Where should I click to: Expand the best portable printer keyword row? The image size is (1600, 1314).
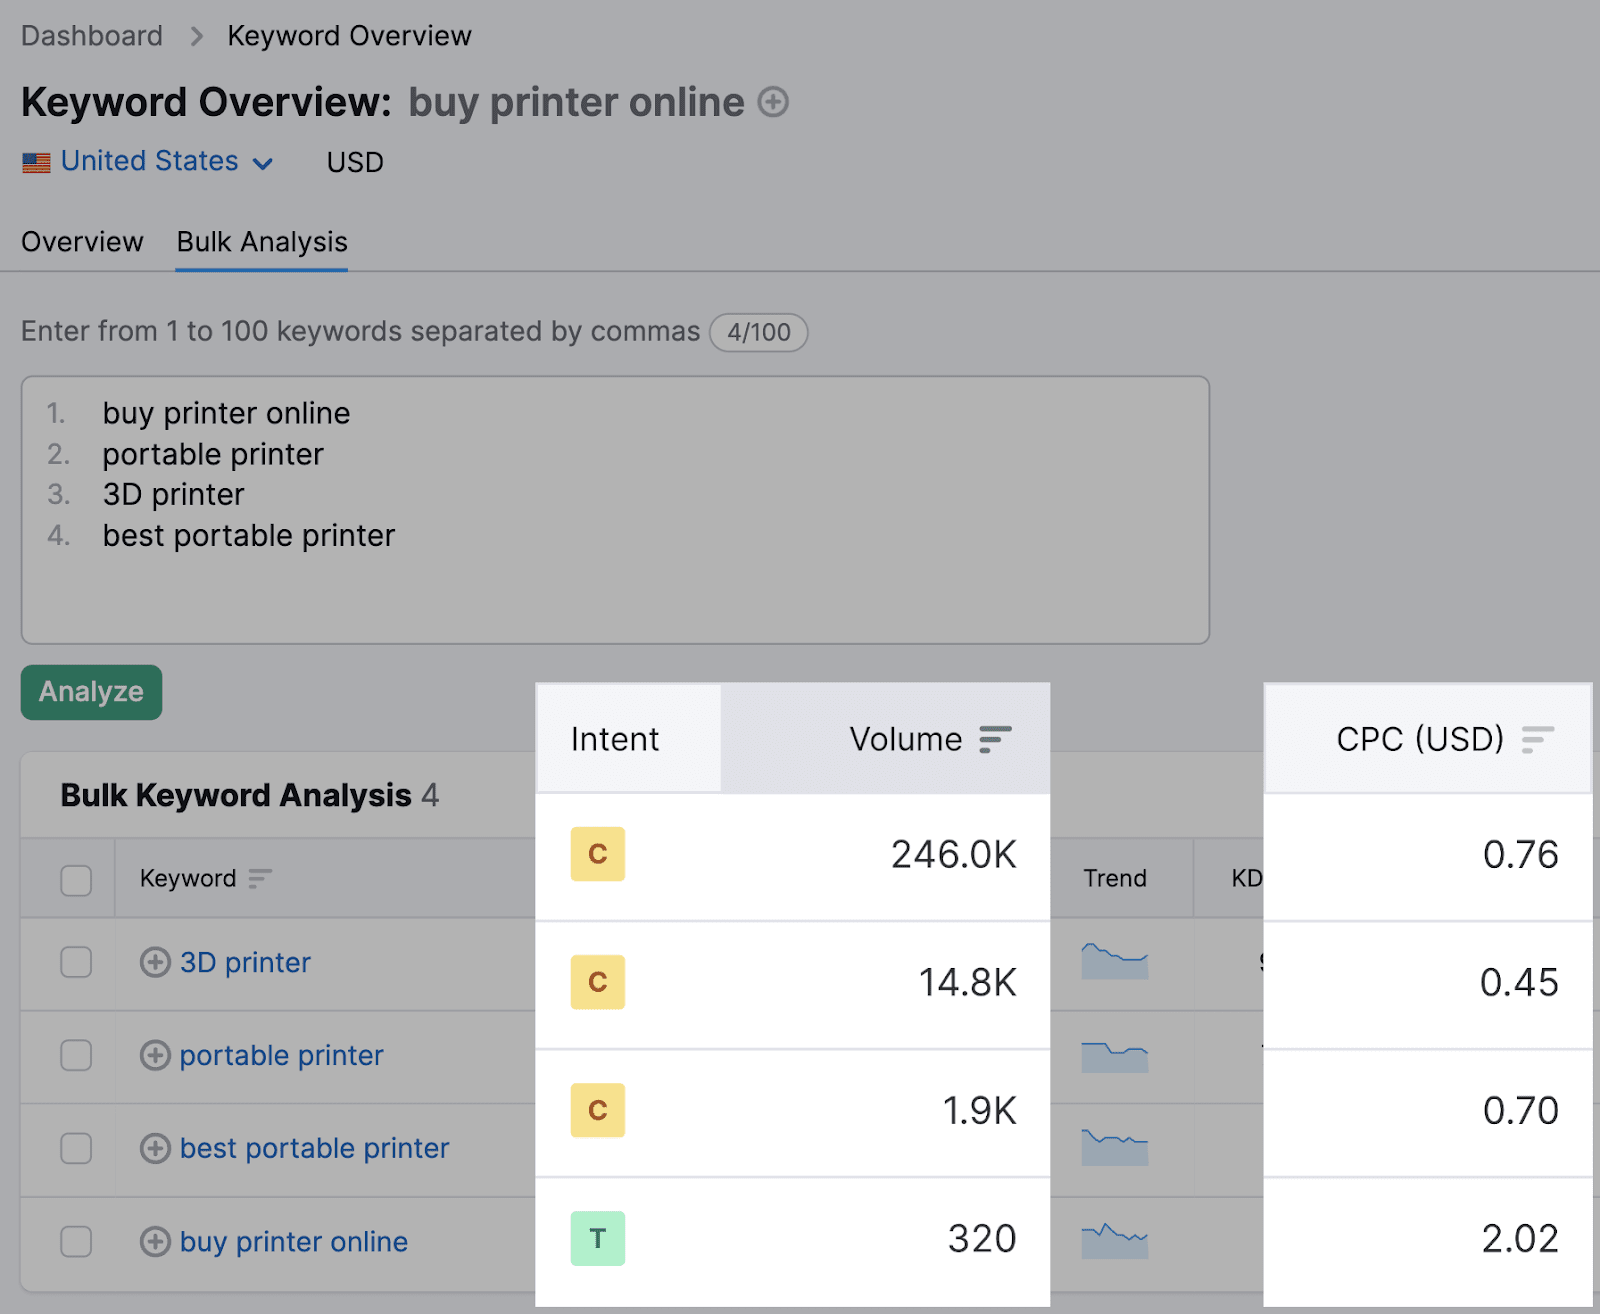click(156, 1148)
